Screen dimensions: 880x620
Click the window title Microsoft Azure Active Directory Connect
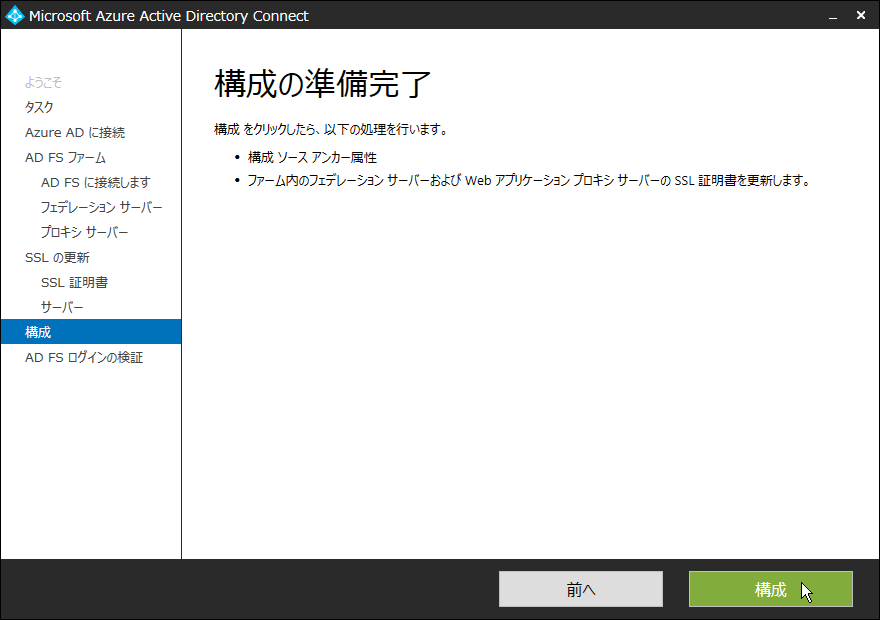168,16
